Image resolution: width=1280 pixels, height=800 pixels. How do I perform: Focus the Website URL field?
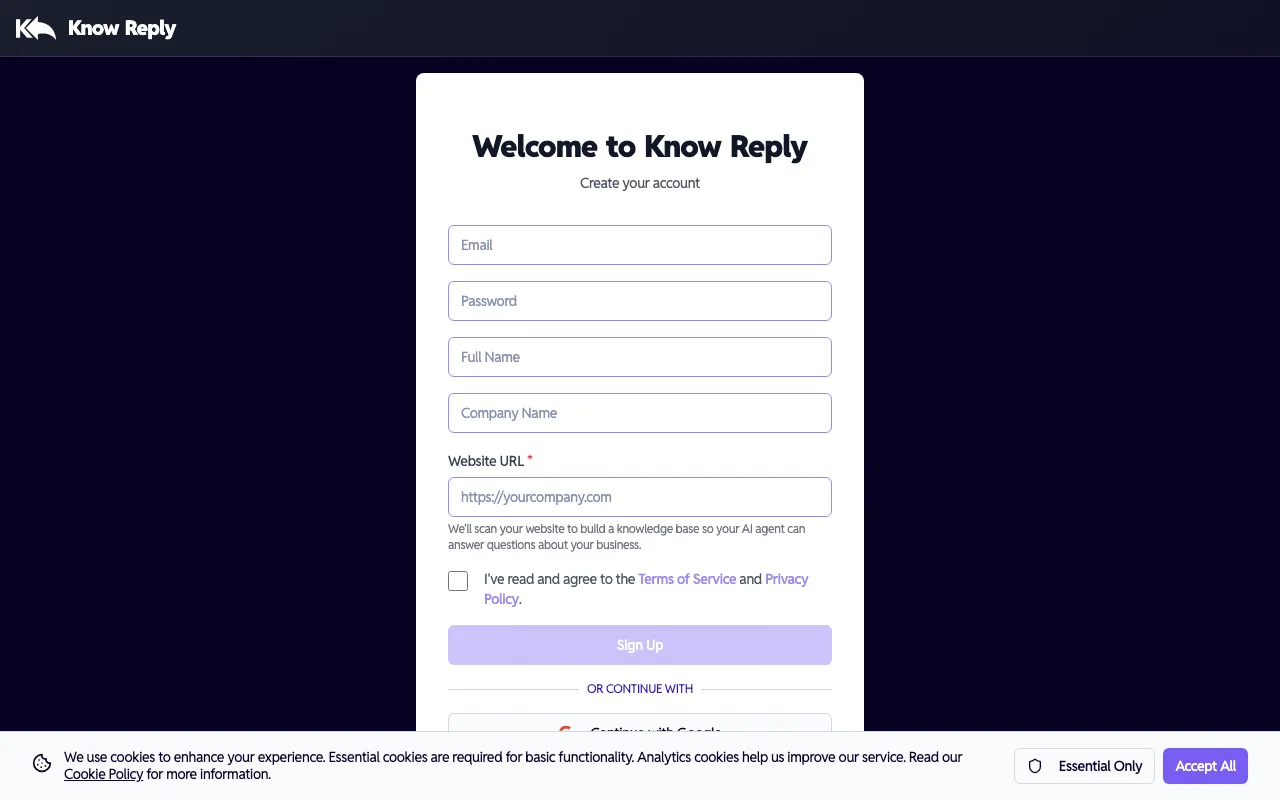640,497
